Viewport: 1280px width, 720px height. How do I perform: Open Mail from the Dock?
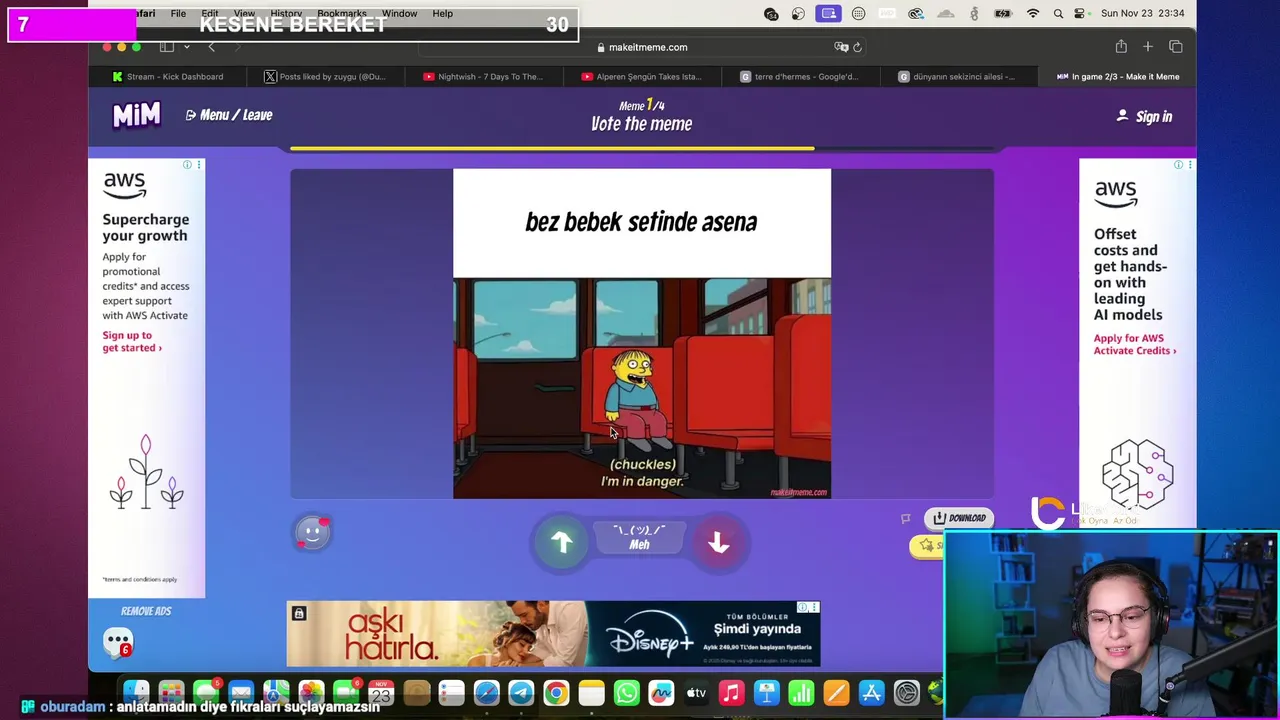click(241, 693)
